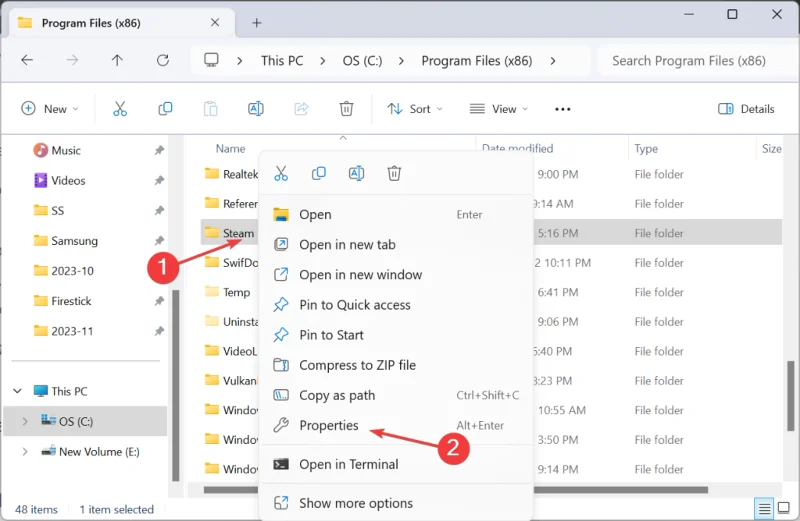
Task: Choose Open in new window
Action: [x=395, y=275]
